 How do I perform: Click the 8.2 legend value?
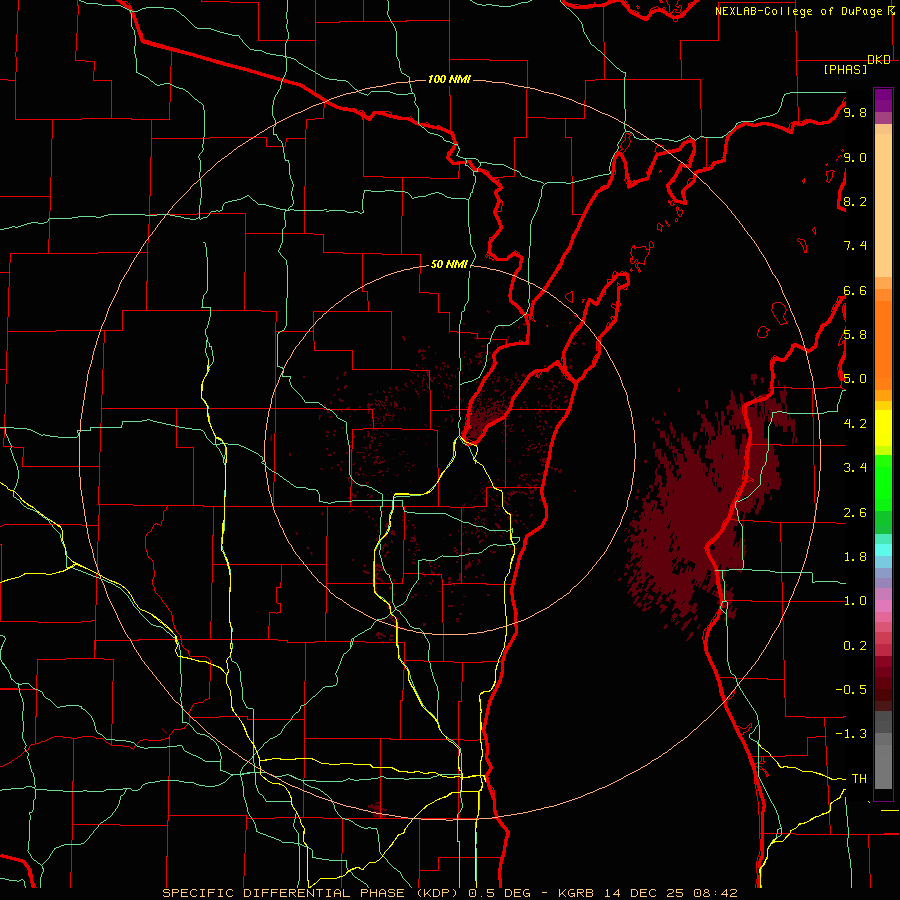pyautogui.click(x=855, y=201)
